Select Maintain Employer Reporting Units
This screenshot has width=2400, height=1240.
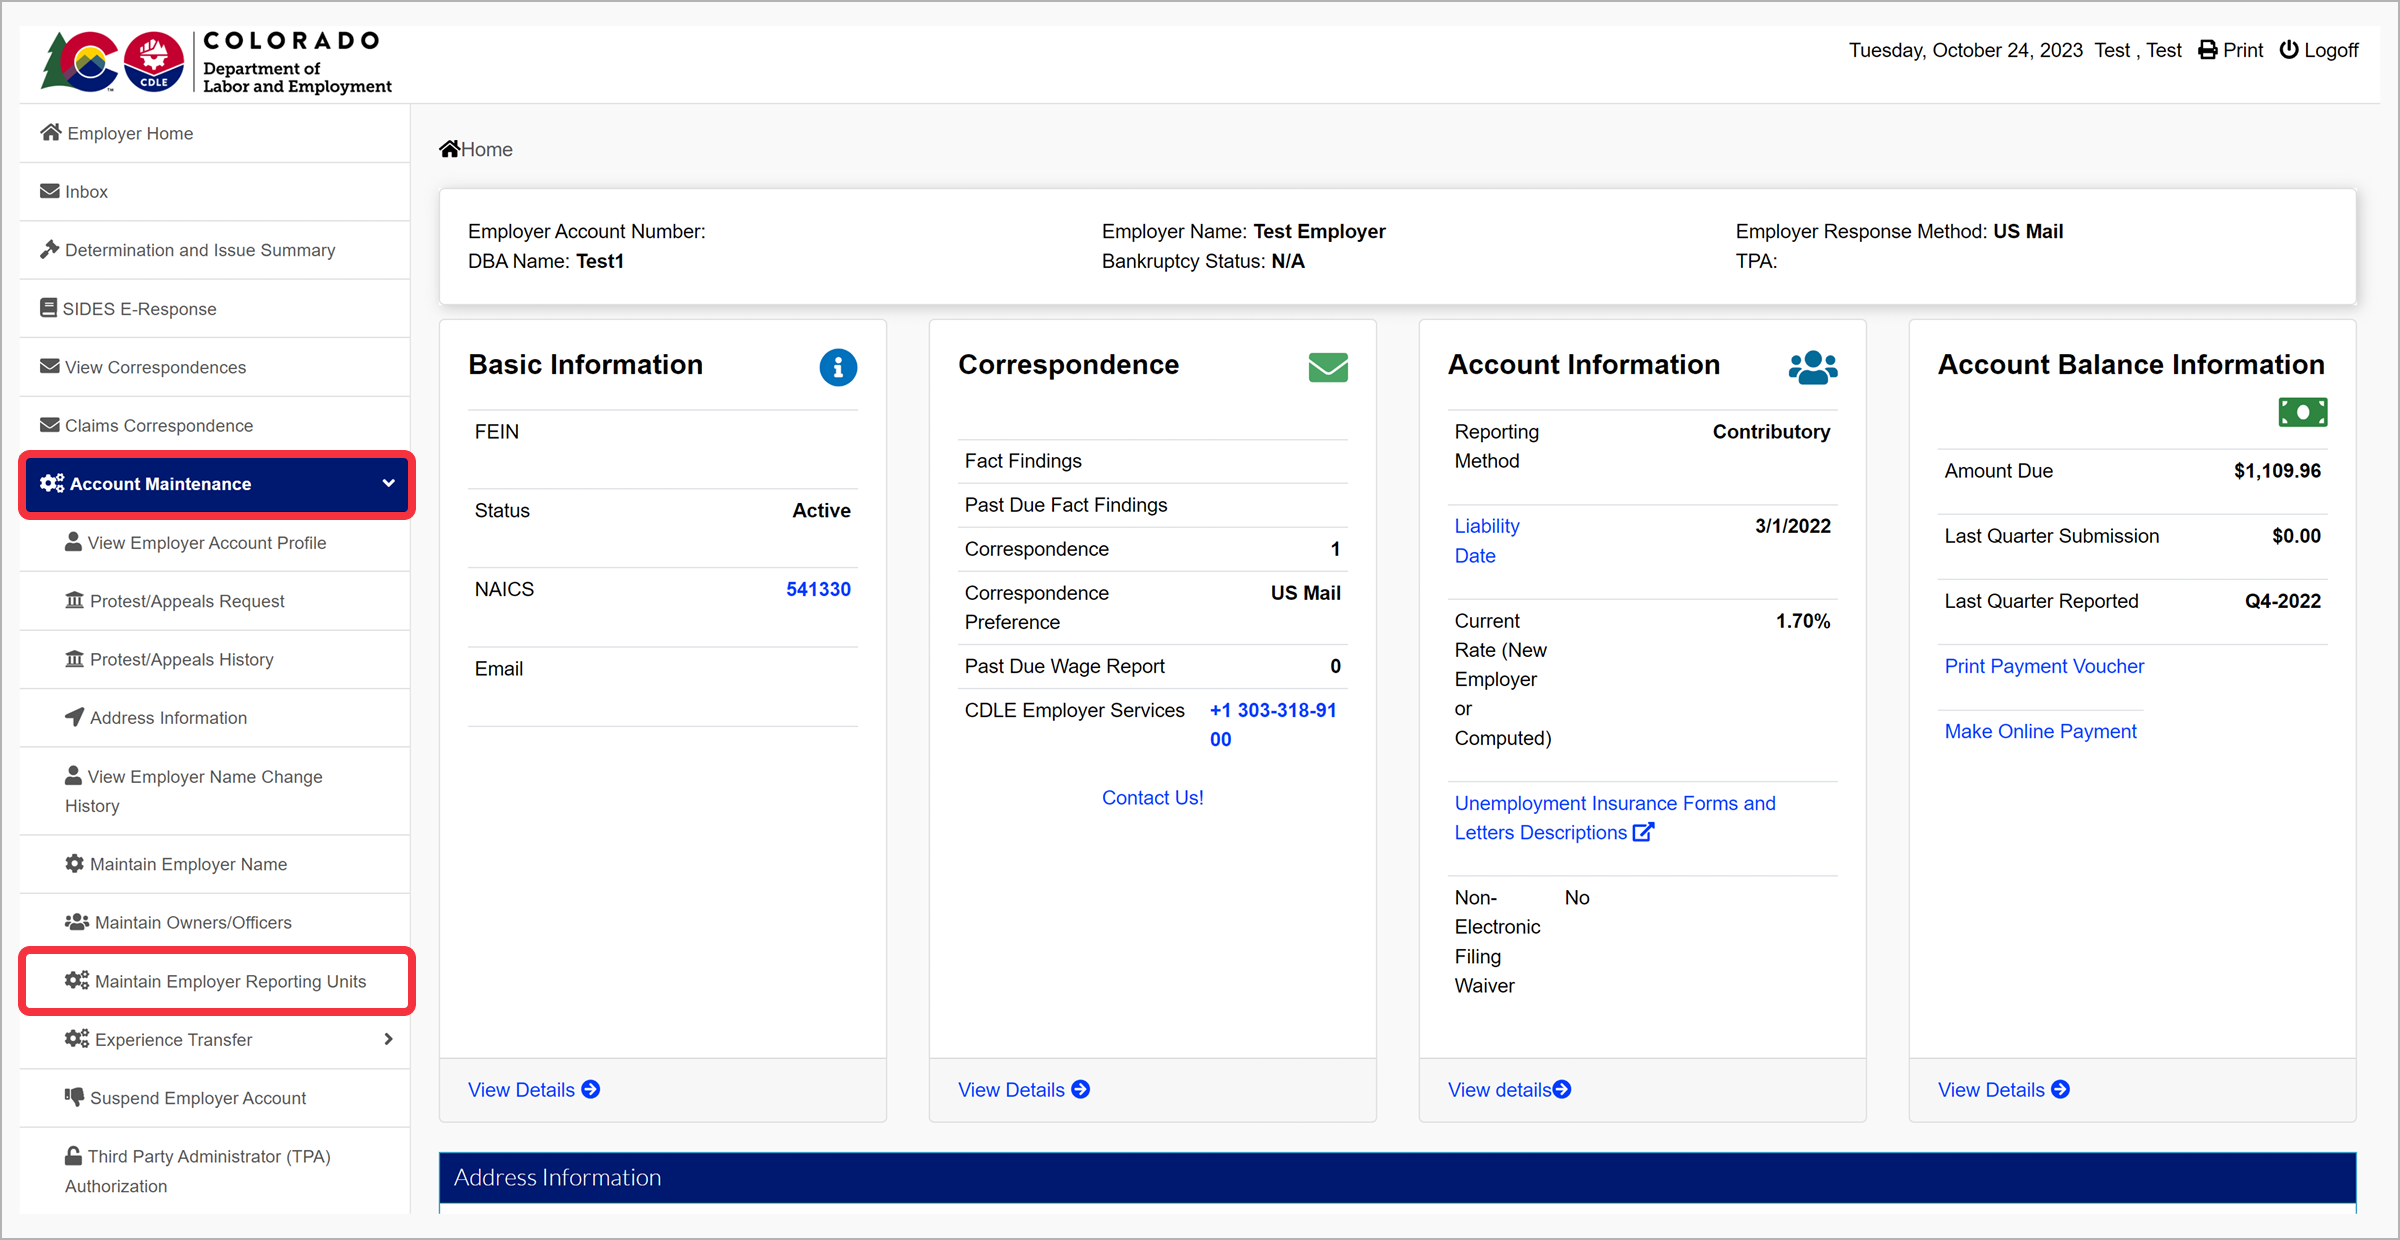[x=217, y=981]
